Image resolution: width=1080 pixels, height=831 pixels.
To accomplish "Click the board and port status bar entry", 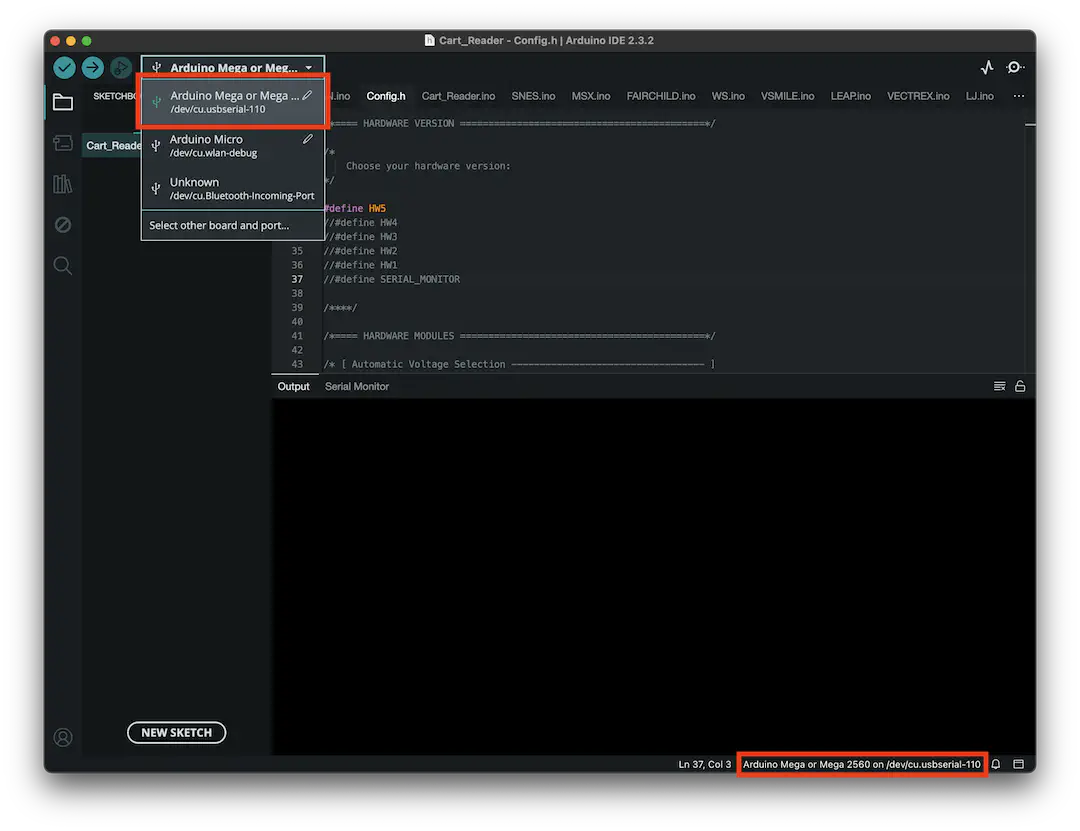I will [x=862, y=764].
